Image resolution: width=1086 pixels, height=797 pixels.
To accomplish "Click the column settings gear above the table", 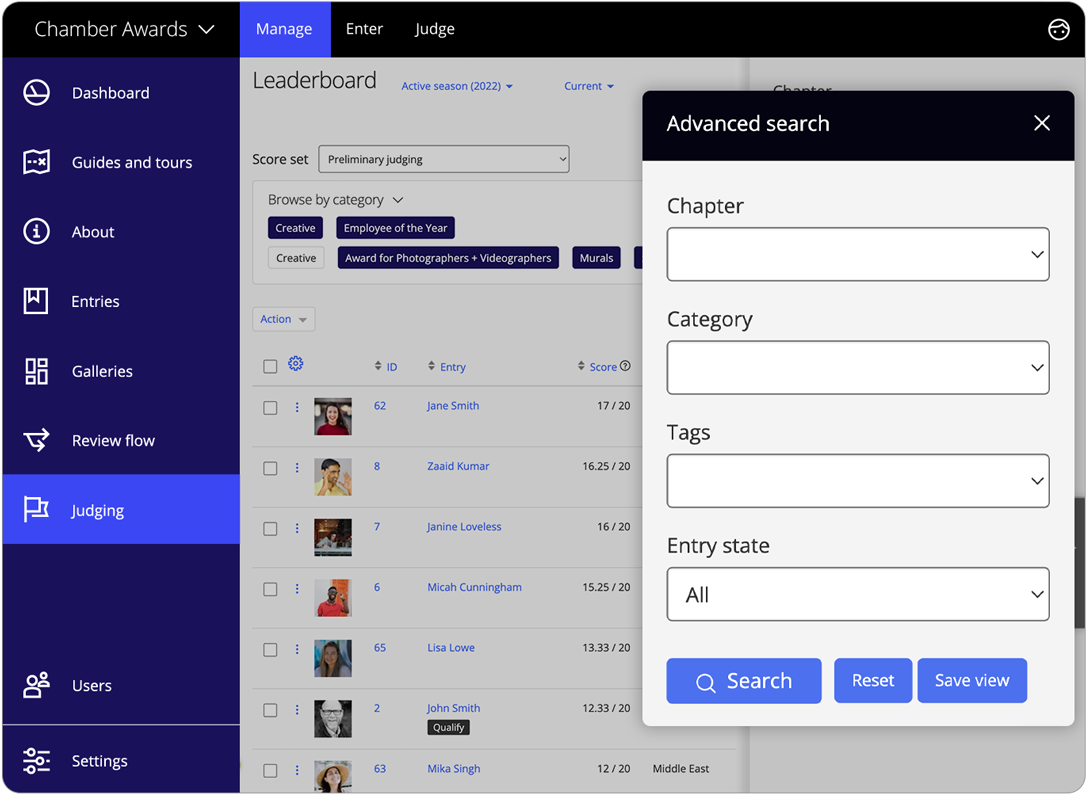I will pyautogui.click(x=295, y=364).
